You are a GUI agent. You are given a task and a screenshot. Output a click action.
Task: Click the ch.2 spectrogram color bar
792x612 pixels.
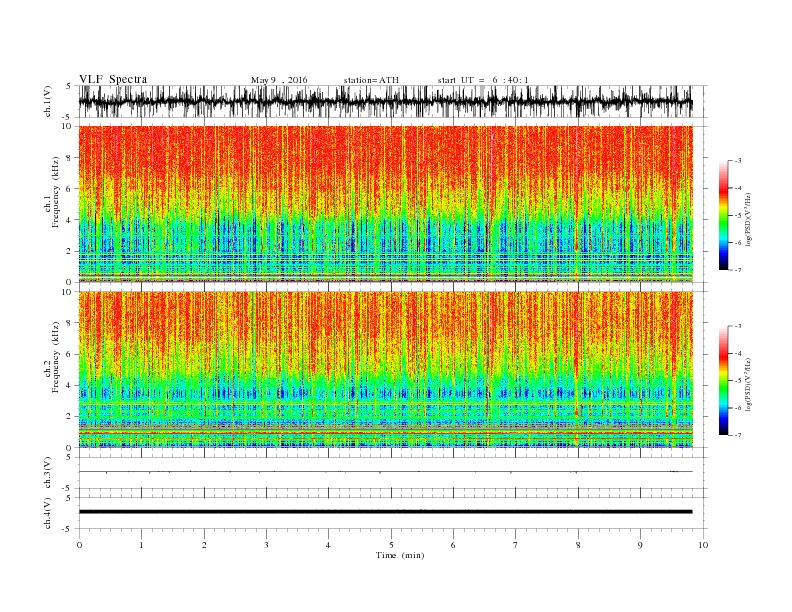(x=723, y=381)
